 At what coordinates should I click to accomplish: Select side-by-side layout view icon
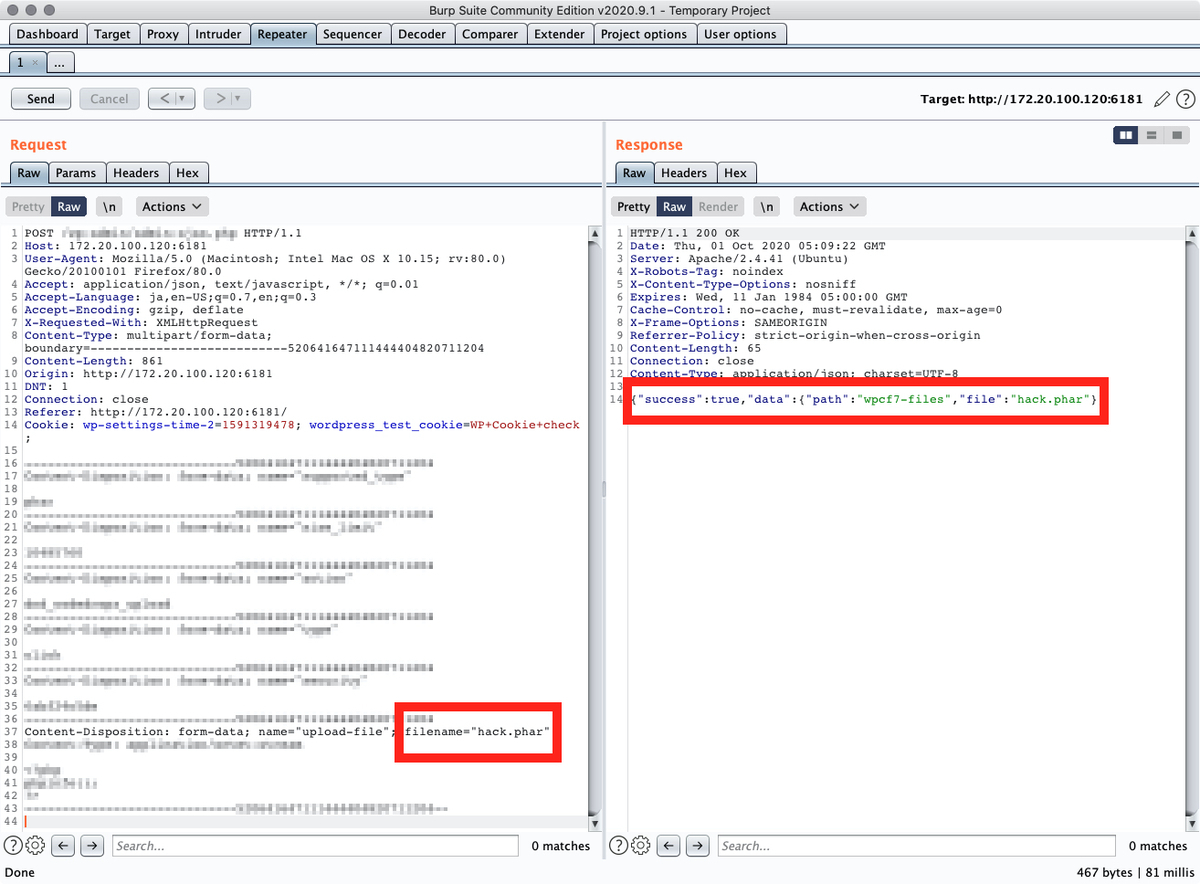1126,135
